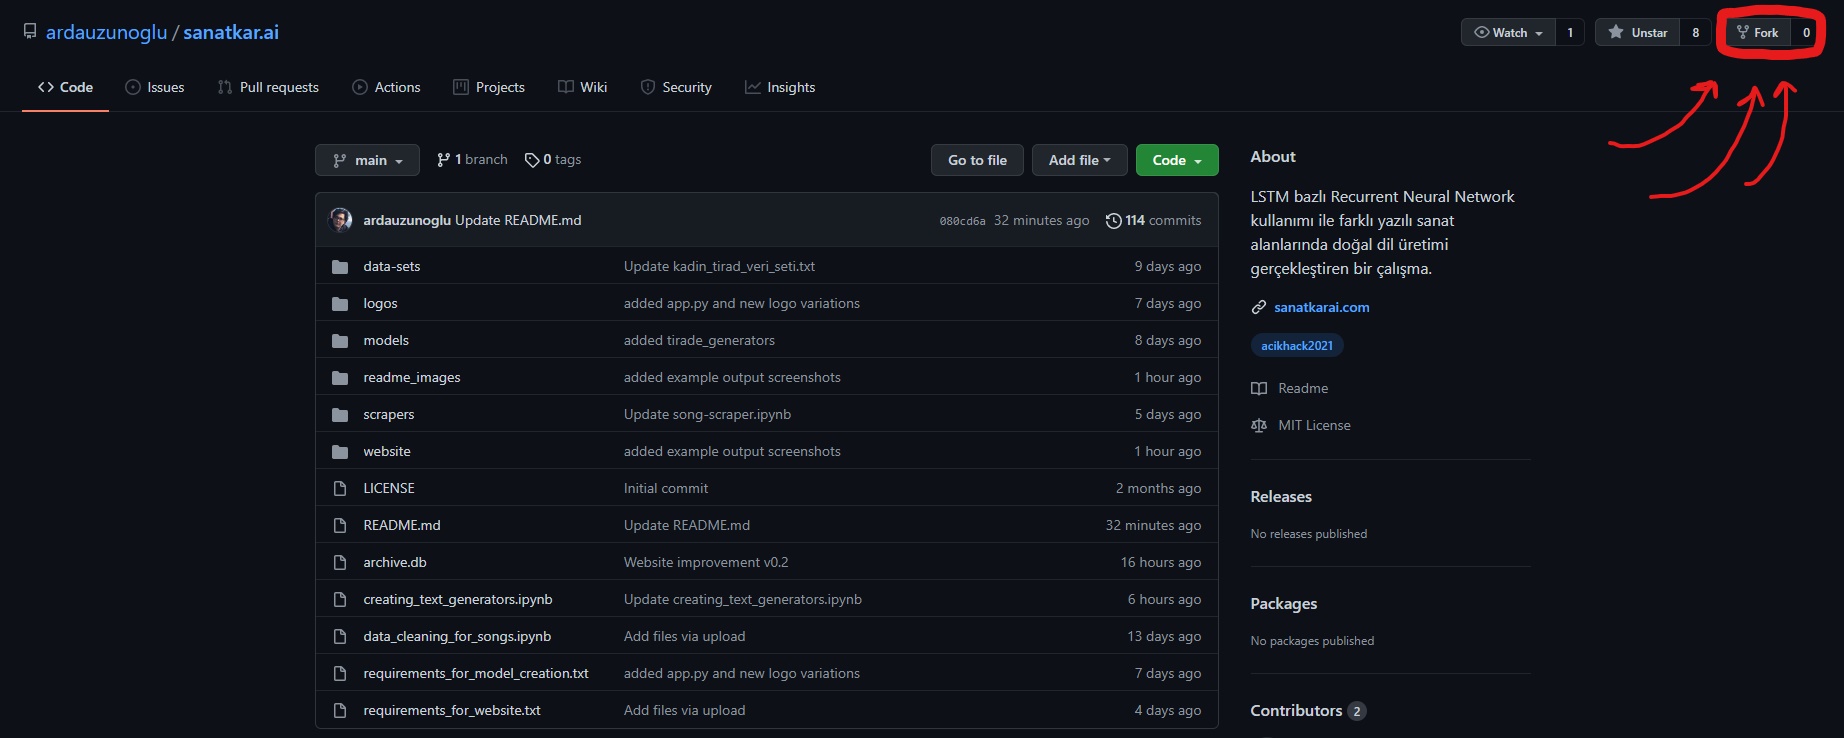This screenshot has width=1844, height=738.
Task: Open commit 'added tirade_generators'
Action: (699, 340)
